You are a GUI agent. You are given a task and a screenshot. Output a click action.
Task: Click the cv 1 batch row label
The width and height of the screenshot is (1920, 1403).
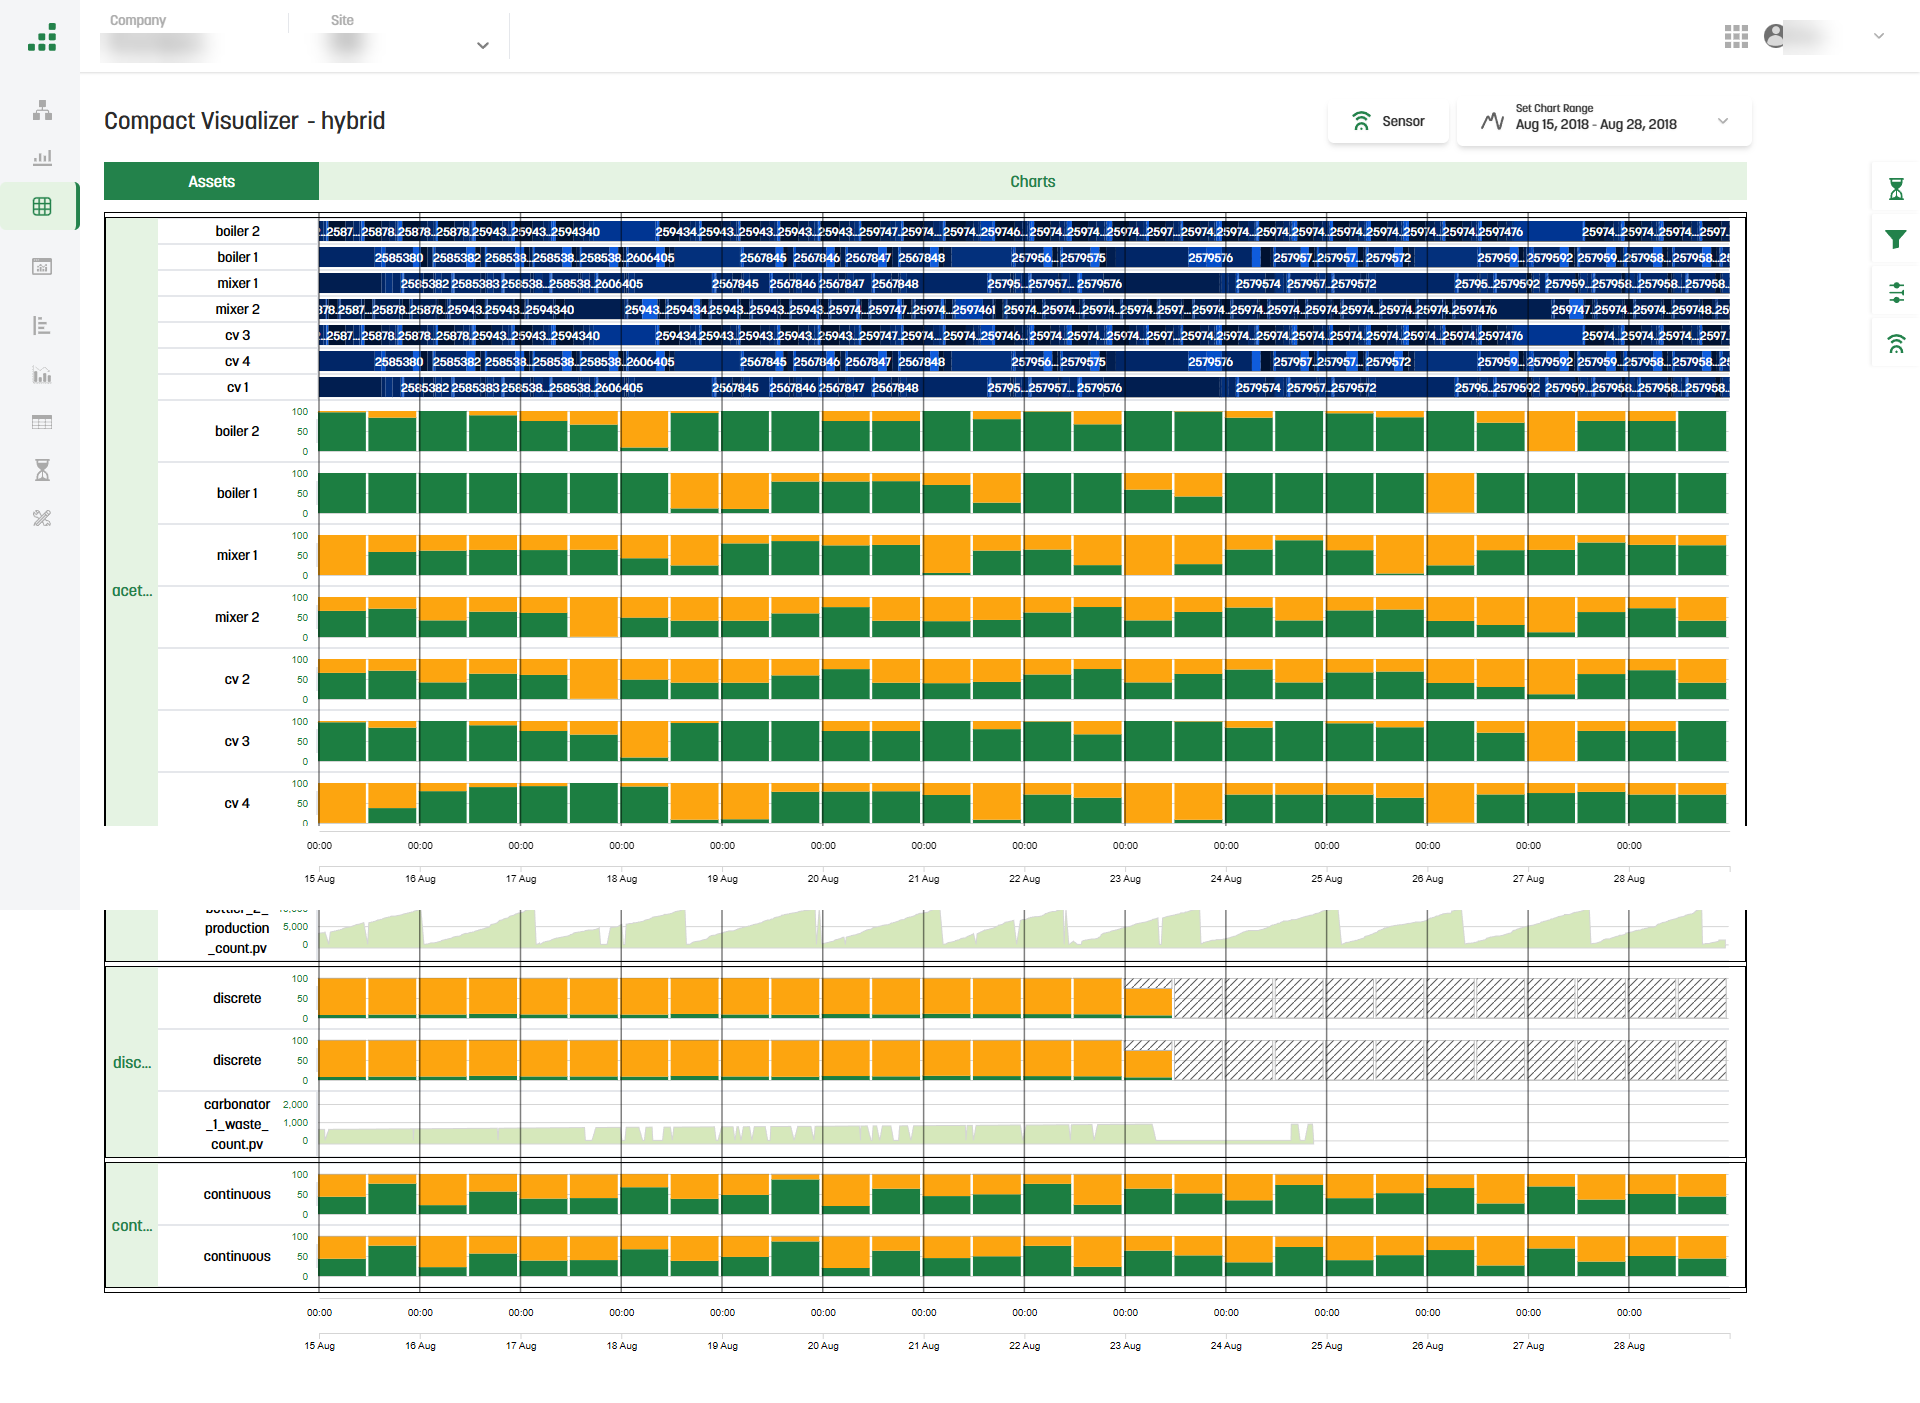(x=237, y=387)
